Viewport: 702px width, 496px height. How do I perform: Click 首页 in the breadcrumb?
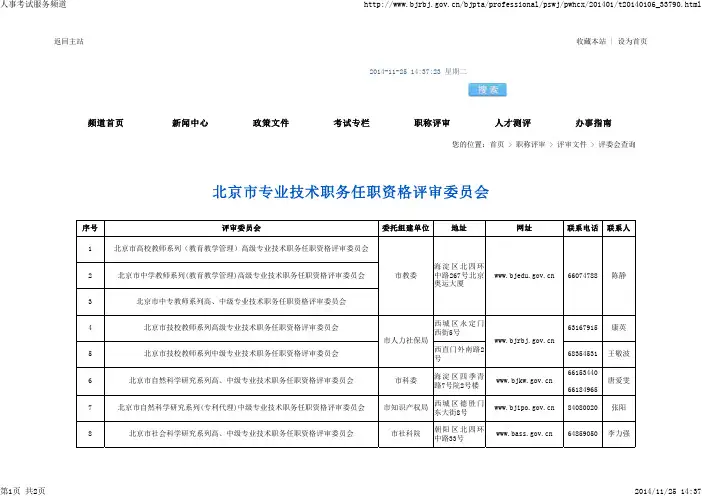coord(496,145)
